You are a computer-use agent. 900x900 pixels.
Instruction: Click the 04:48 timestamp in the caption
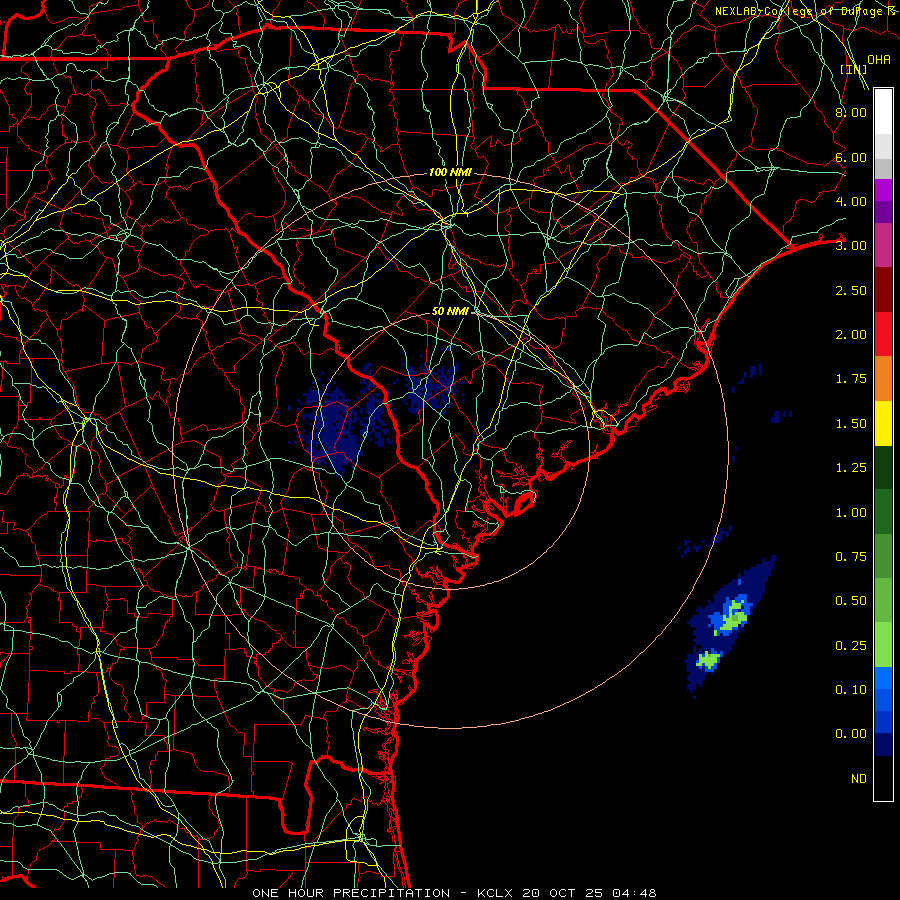tap(634, 893)
